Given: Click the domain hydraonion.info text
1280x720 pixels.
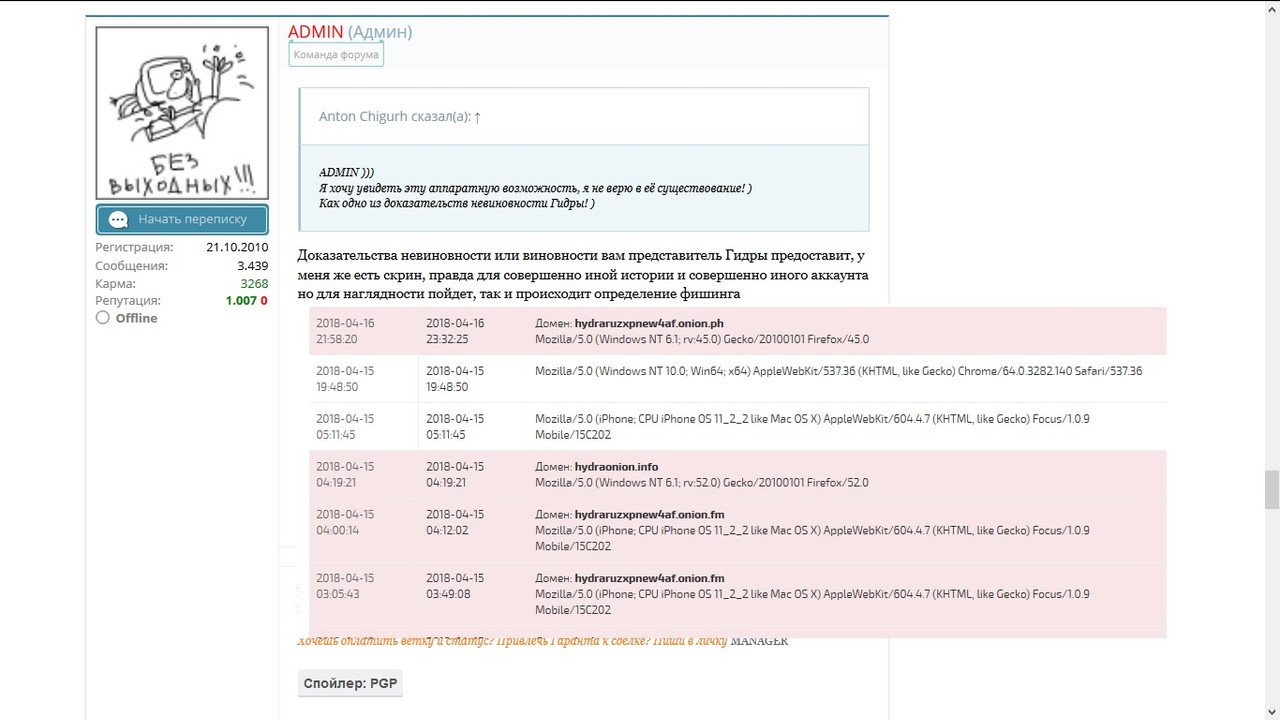Looking at the screenshot, I should [616, 467].
